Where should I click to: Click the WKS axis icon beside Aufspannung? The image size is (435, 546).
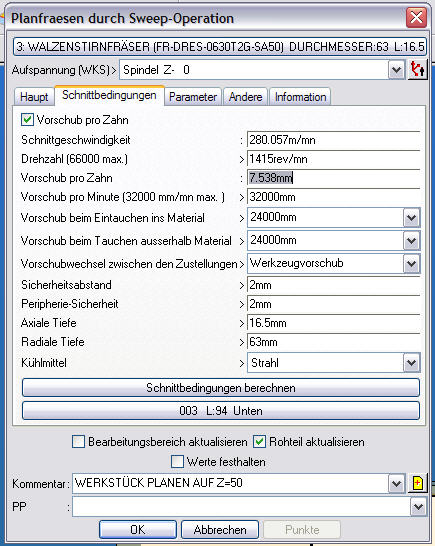(x=418, y=70)
